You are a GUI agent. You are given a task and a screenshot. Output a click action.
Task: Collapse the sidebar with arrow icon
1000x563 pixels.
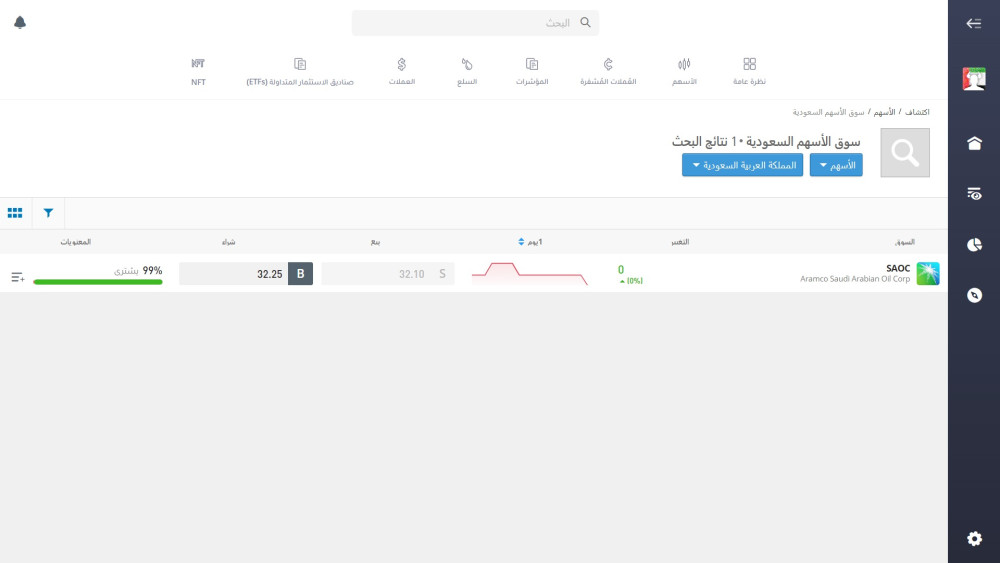click(x=974, y=24)
